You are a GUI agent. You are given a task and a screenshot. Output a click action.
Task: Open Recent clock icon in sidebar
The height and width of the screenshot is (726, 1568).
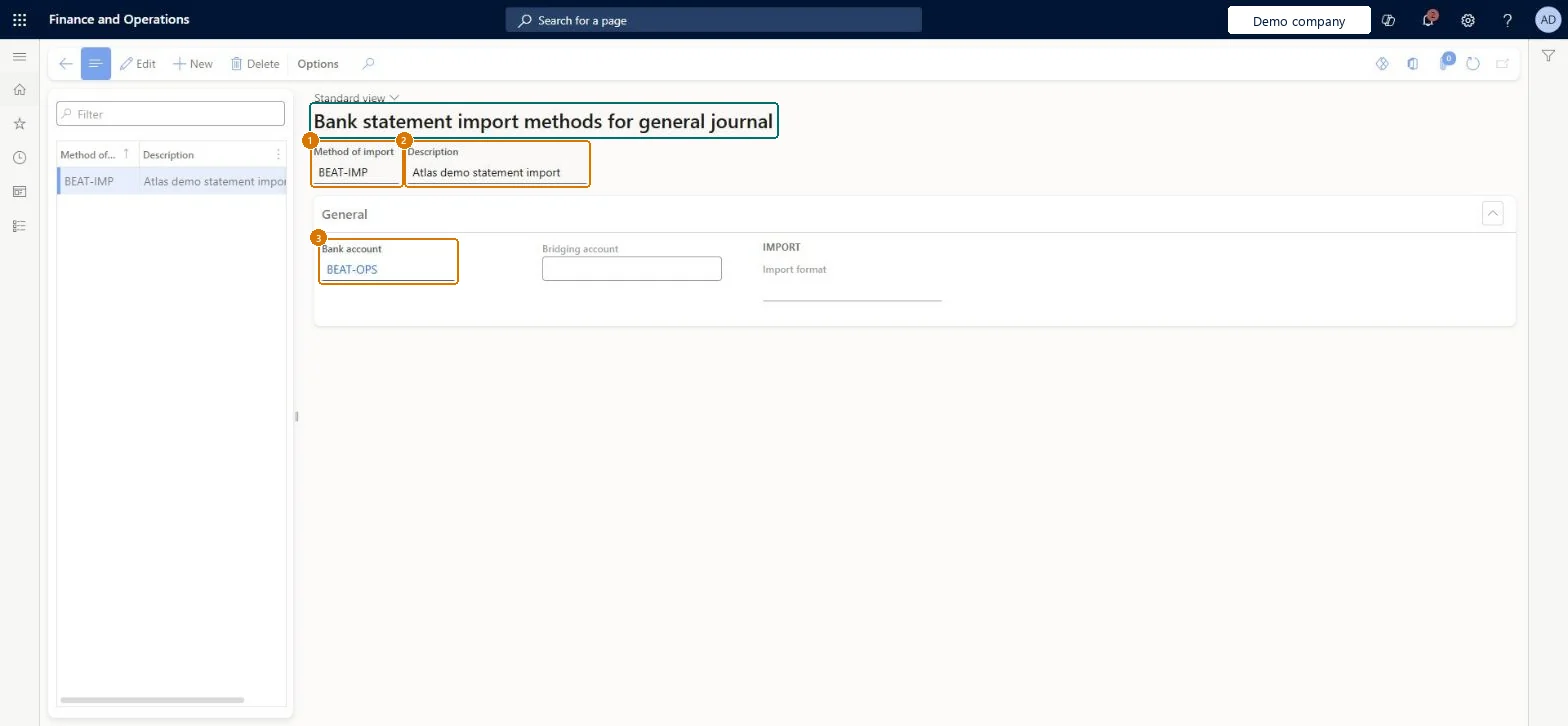click(19, 158)
